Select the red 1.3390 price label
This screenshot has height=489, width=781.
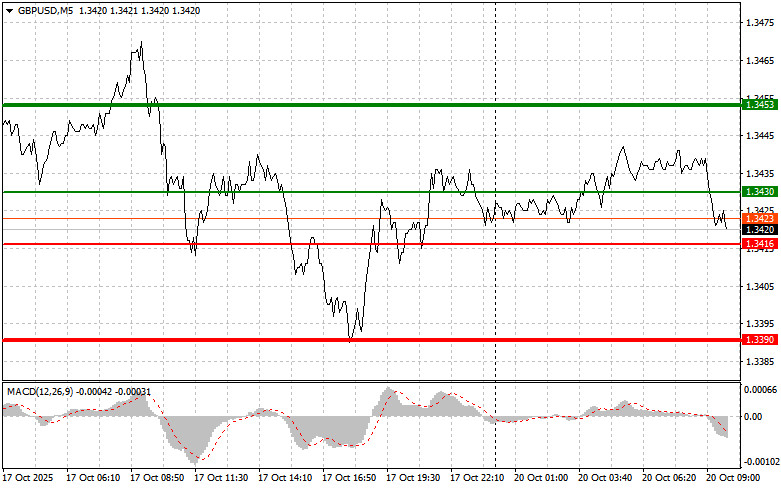click(755, 340)
